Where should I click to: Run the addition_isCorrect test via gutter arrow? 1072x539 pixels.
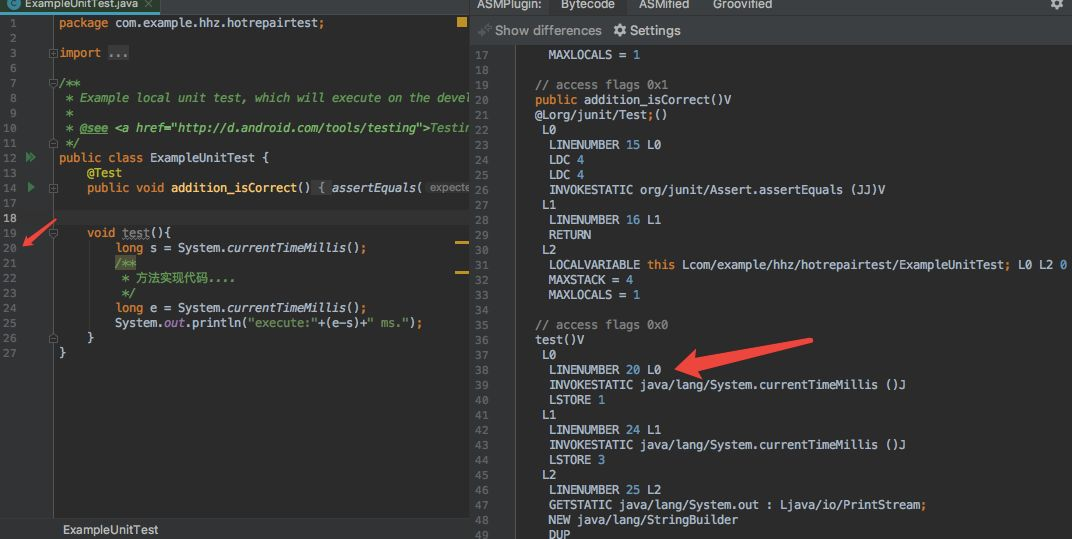31,187
